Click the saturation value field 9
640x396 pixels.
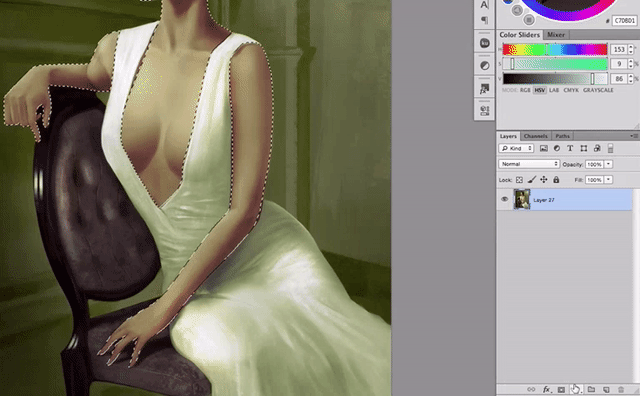pos(619,64)
